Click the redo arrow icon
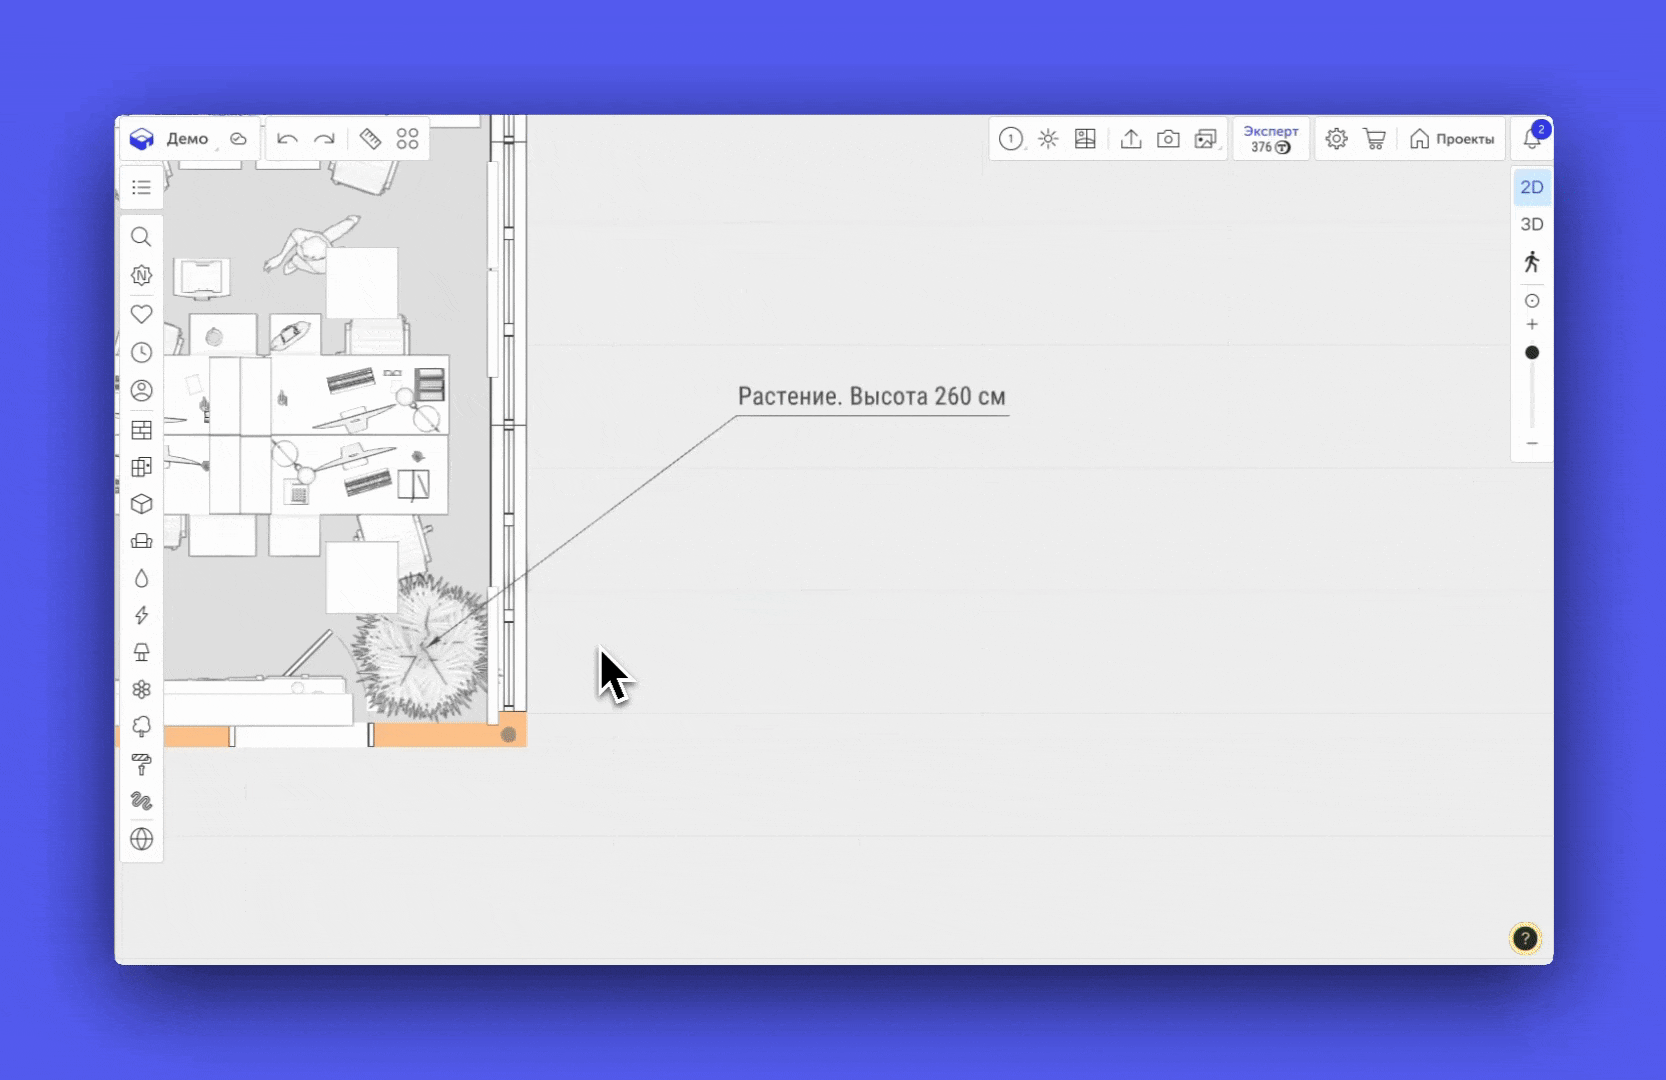This screenshot has height=1080, width=1666. click(324, 139)
